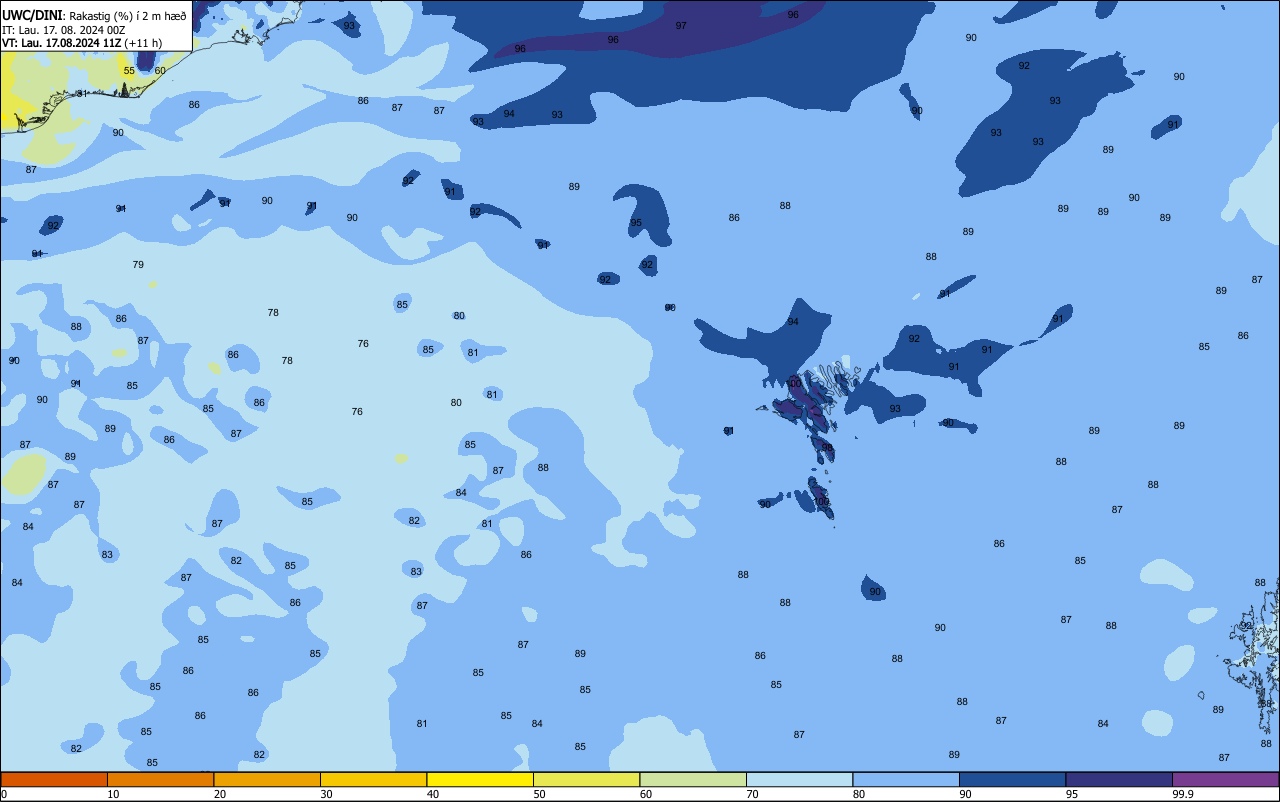Viewport: 1280px width, 802px height.
Task: Click the 20 tick label on the legend
Action: 220,794
